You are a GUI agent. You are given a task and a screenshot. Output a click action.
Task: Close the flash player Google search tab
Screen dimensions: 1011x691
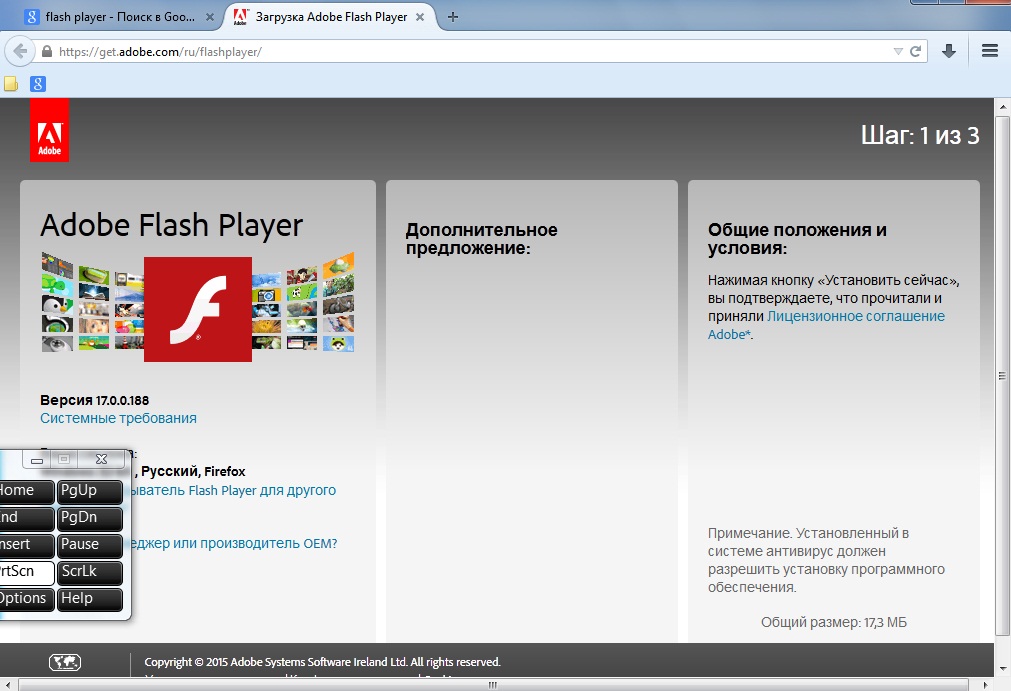(210, 17)
